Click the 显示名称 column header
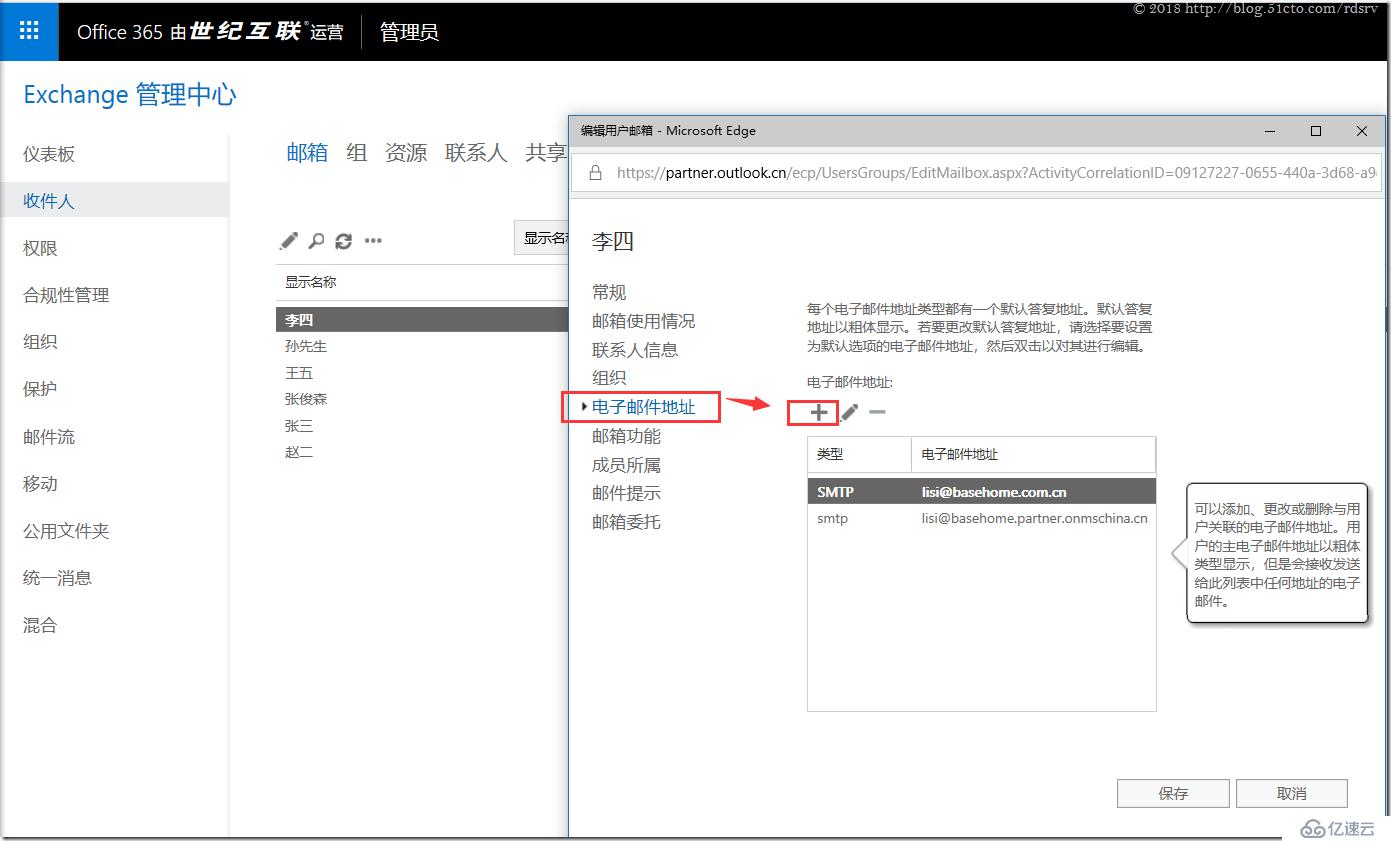The height and width of the screenshot is (841, 1391). [311, 282]
